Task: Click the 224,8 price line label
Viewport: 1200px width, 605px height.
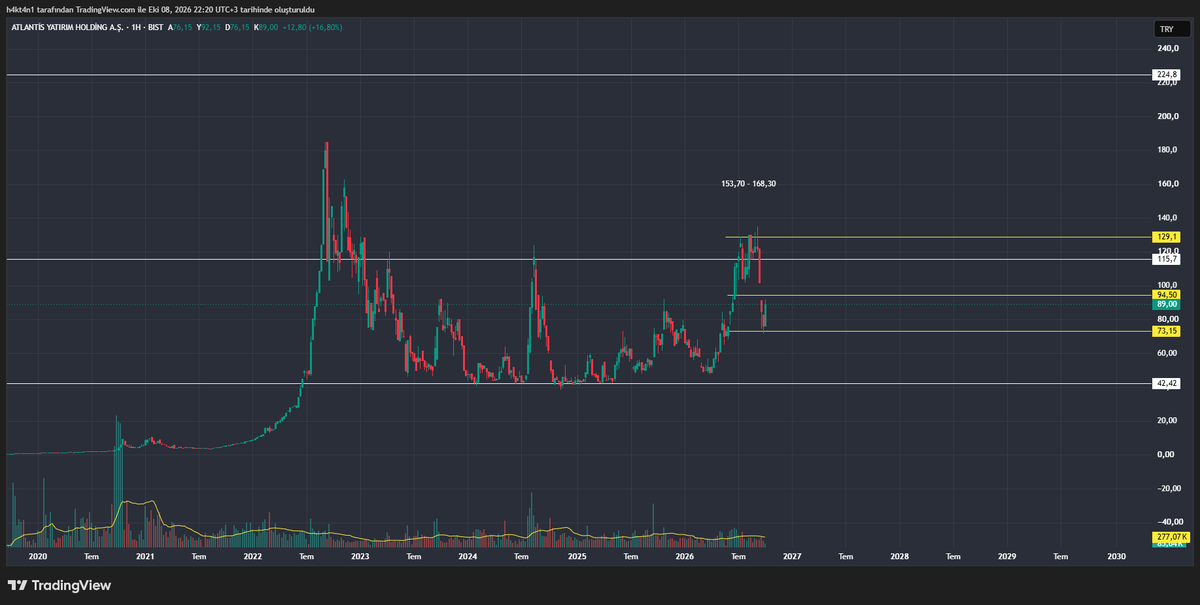Action: tap(1167, 75)
